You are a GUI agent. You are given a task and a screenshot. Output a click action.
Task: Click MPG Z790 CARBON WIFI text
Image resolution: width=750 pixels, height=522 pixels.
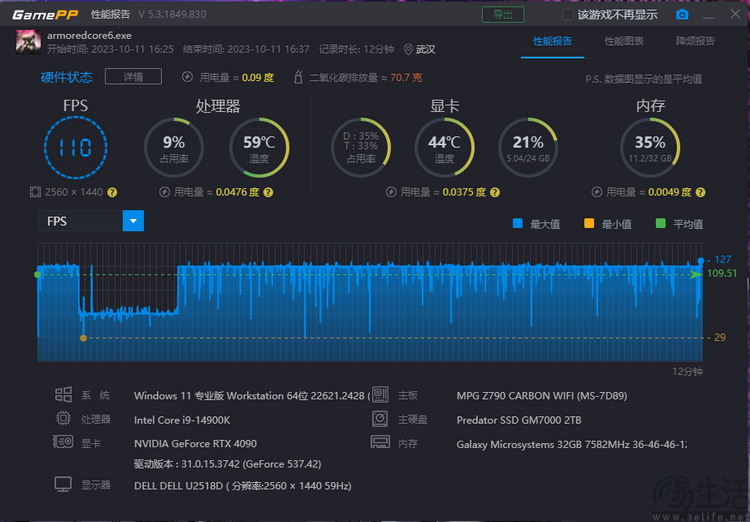tap(541, 396)
